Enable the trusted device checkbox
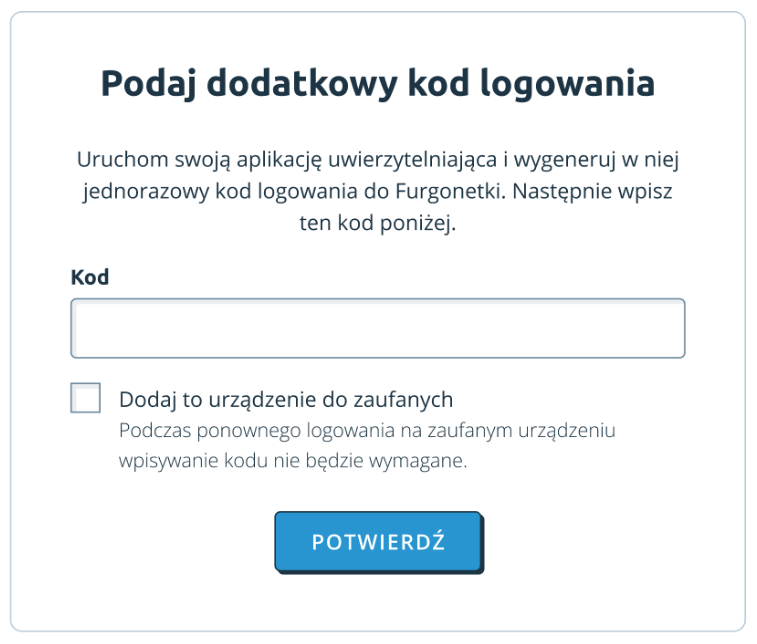Image resolution: width=757 pixels, height=644 pixels. click(x=85, y=398)
